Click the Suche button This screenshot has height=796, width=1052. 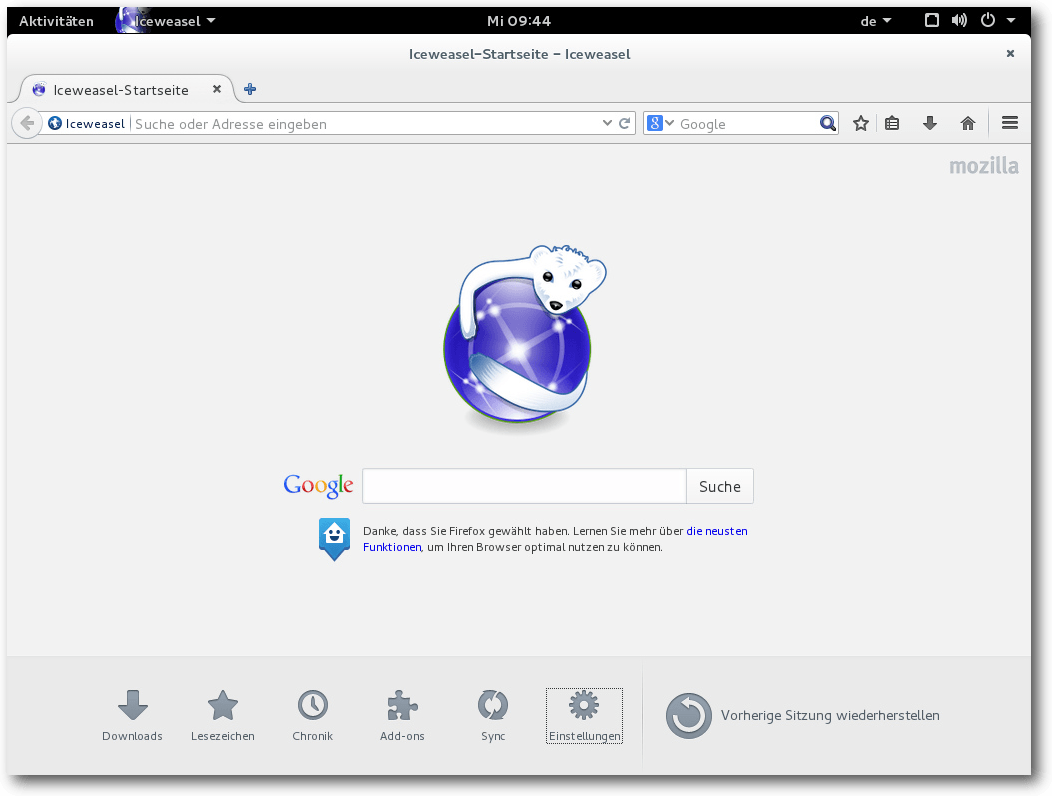coord(720,486)
